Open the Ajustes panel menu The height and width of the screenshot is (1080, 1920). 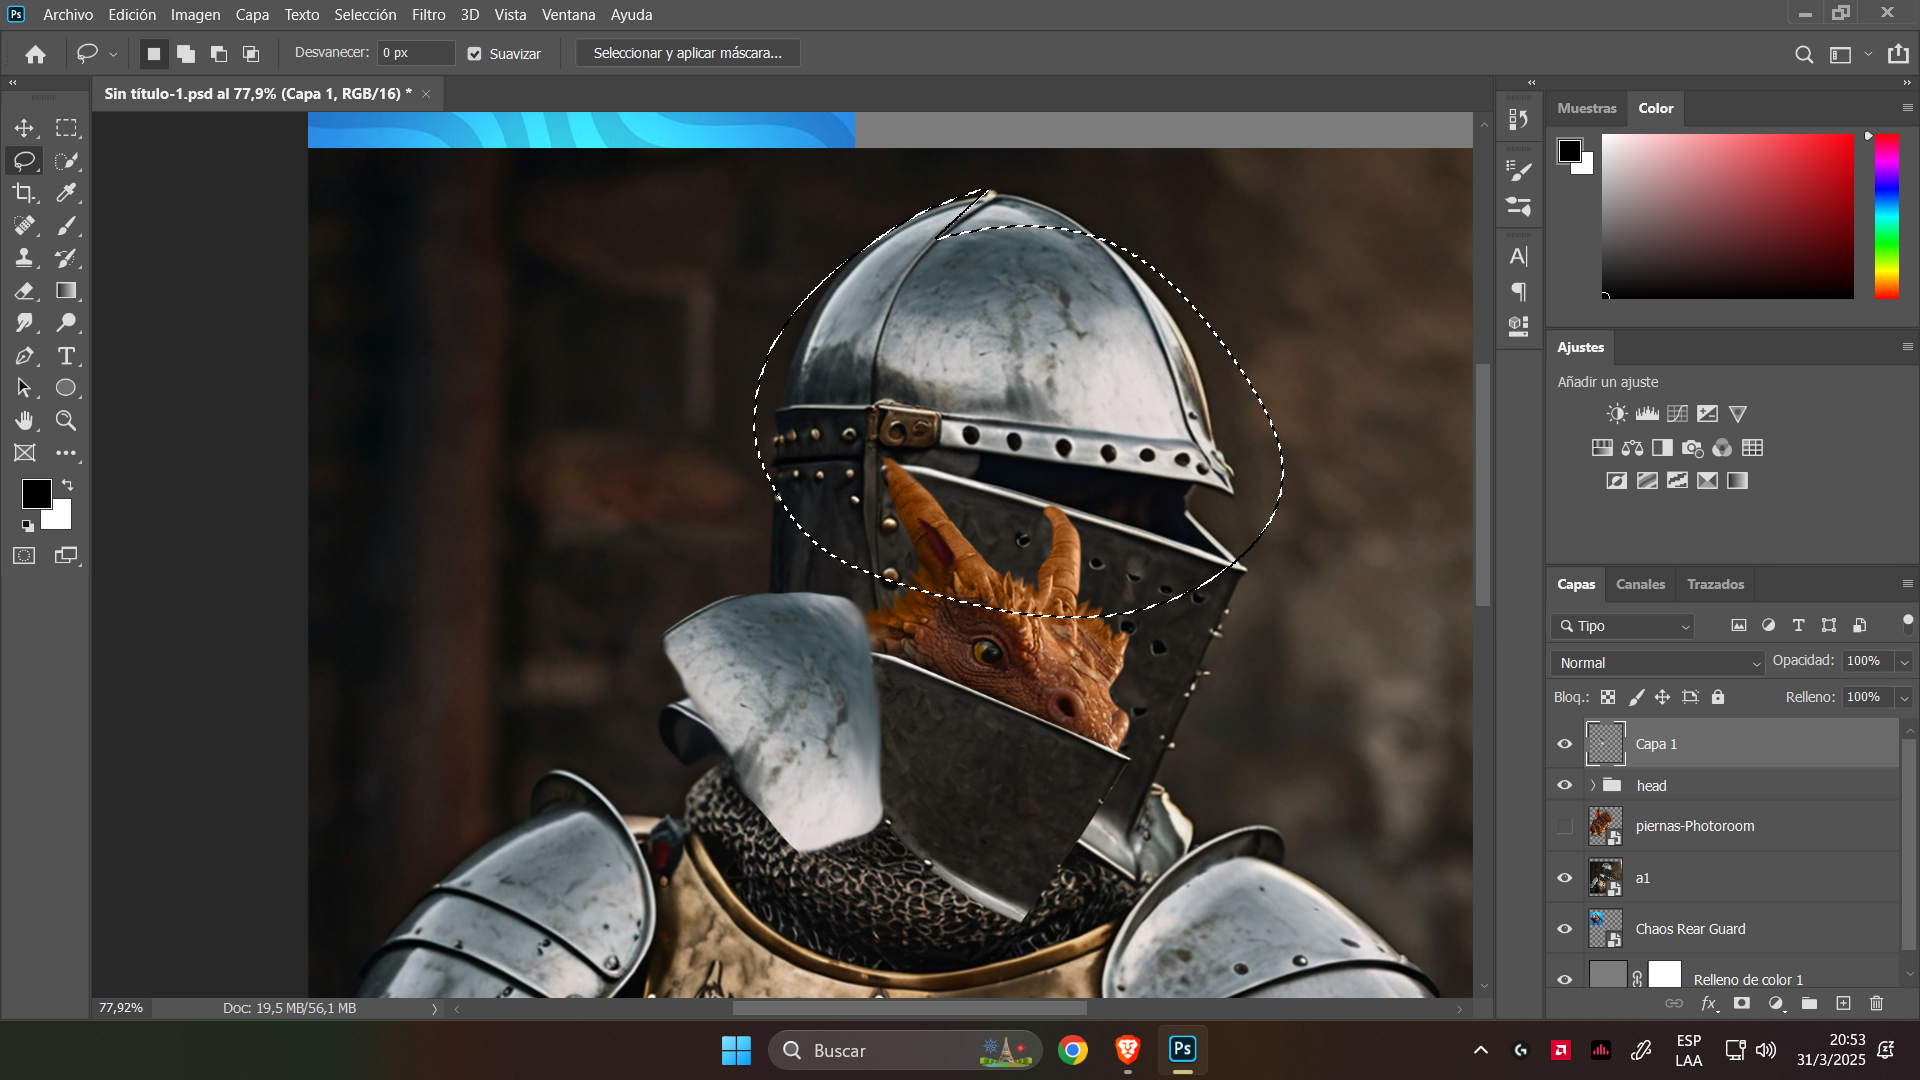click(1907, 346)
